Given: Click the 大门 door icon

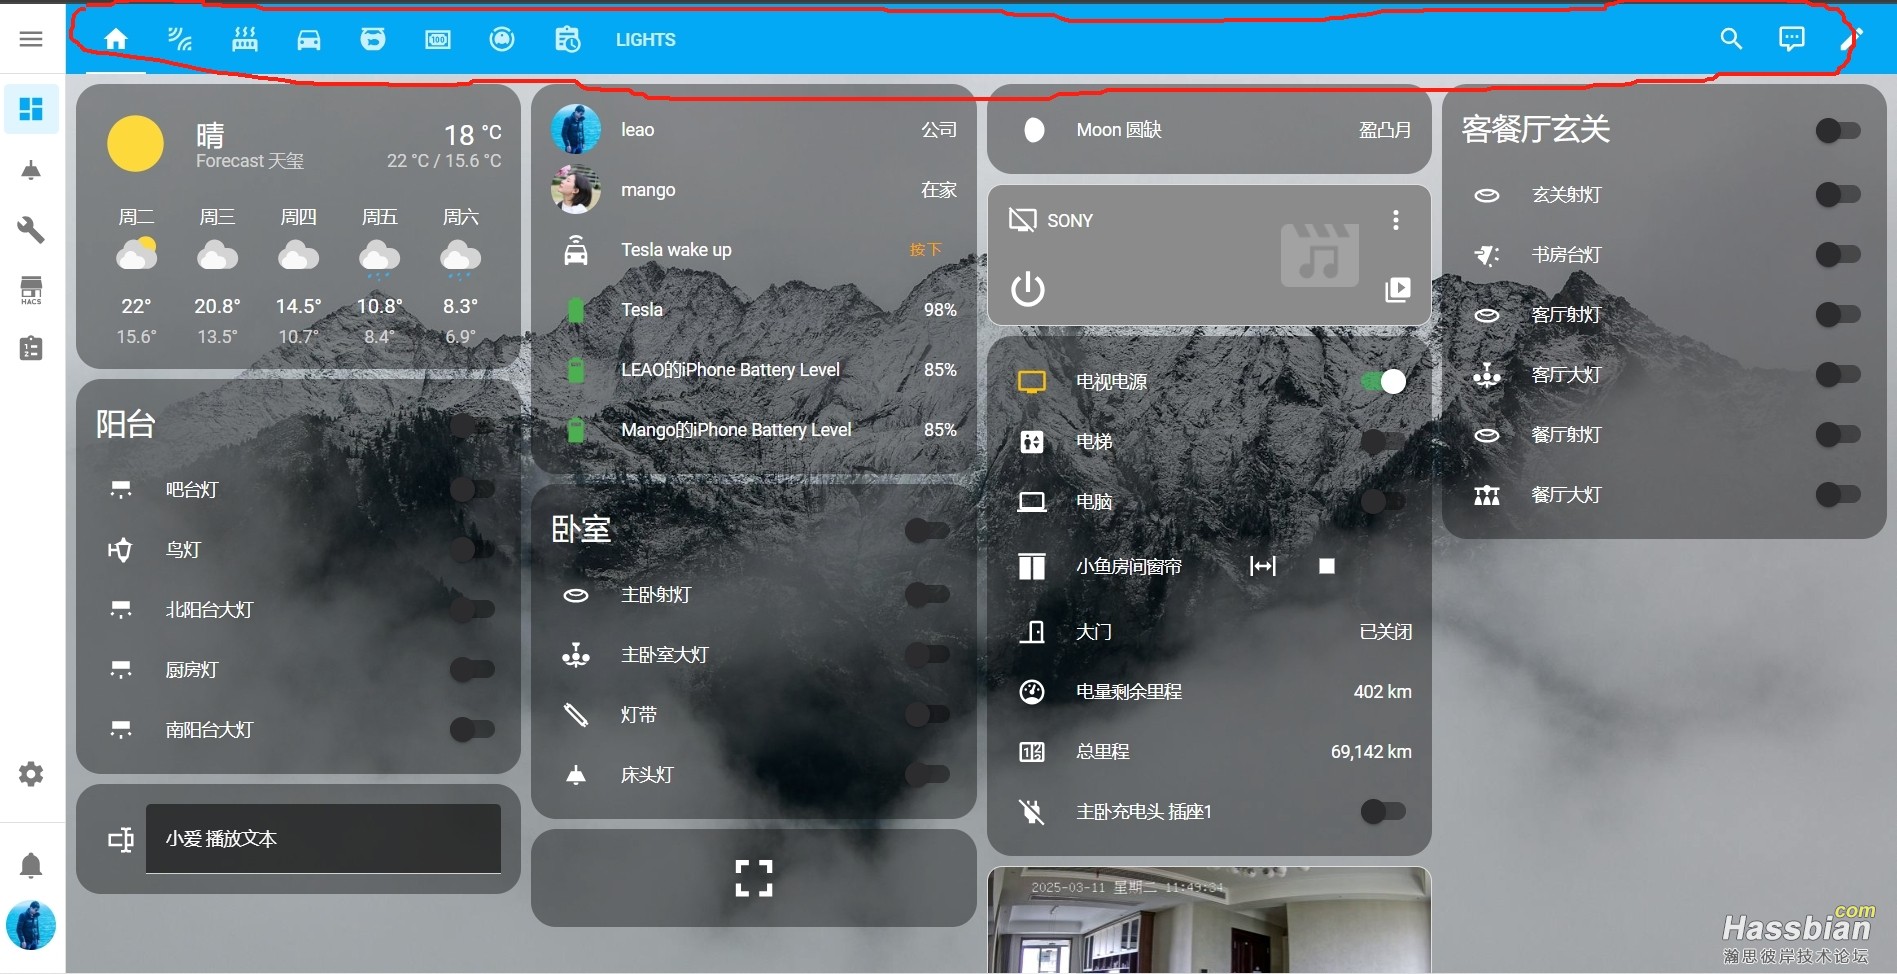Looking at the screenshot, I should [x=1032, y=632].
